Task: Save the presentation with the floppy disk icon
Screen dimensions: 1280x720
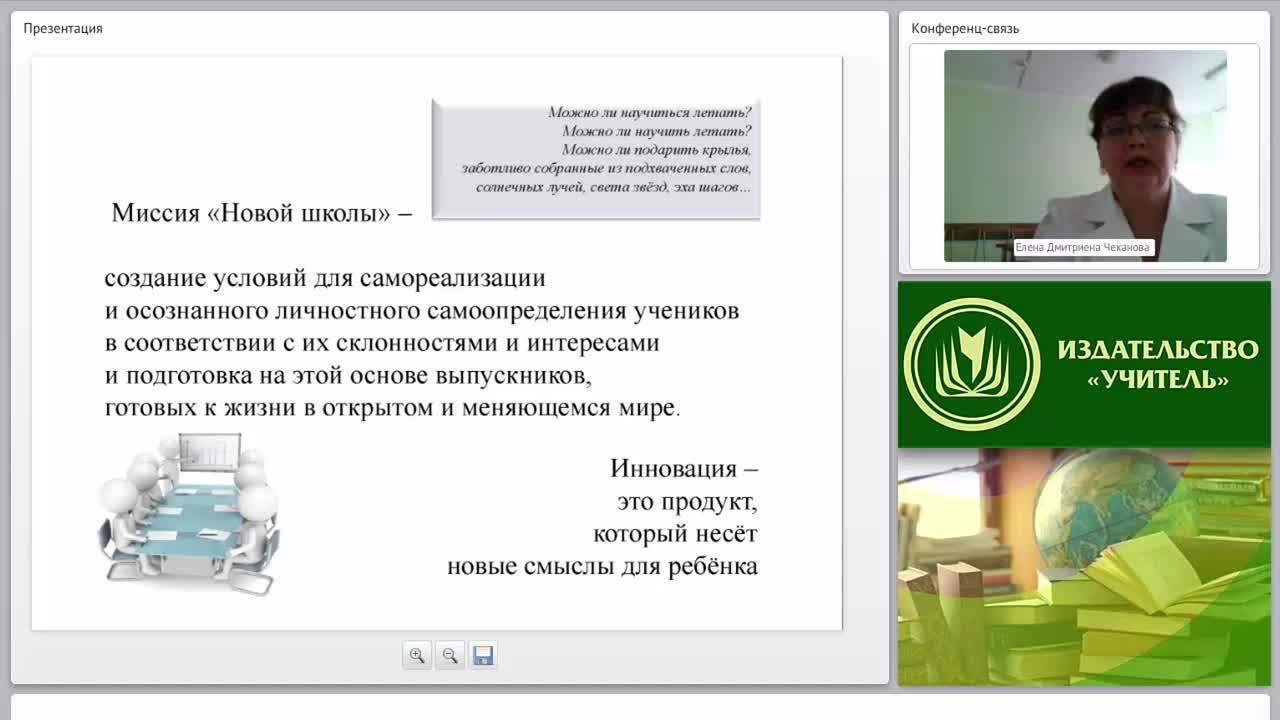Action: [483, 655]
